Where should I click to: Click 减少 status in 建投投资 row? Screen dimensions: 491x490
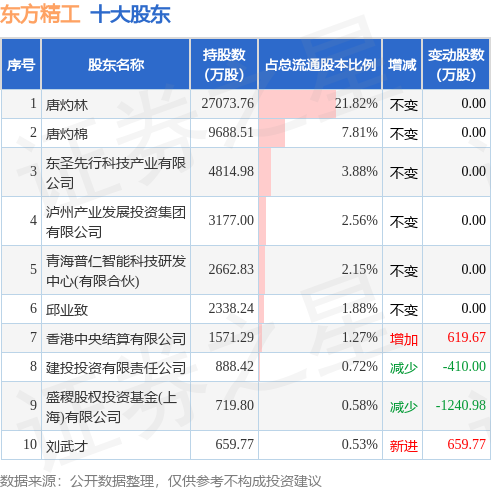pyautogui.click(x=404, y=368)
